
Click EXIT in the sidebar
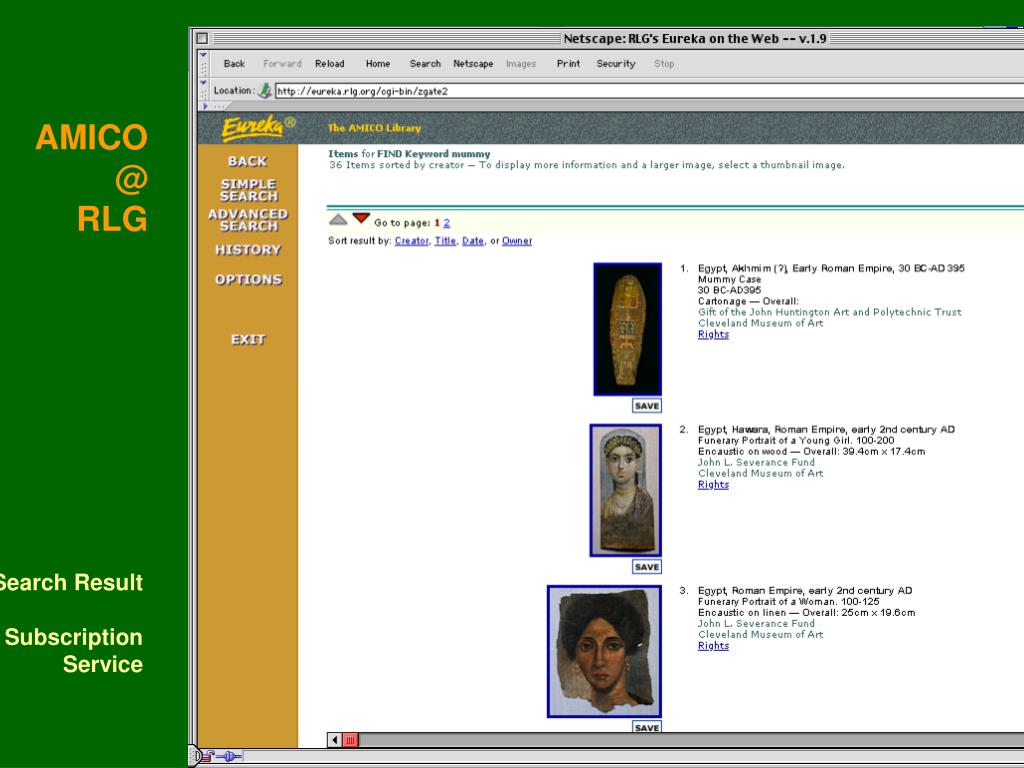(248, 340)
